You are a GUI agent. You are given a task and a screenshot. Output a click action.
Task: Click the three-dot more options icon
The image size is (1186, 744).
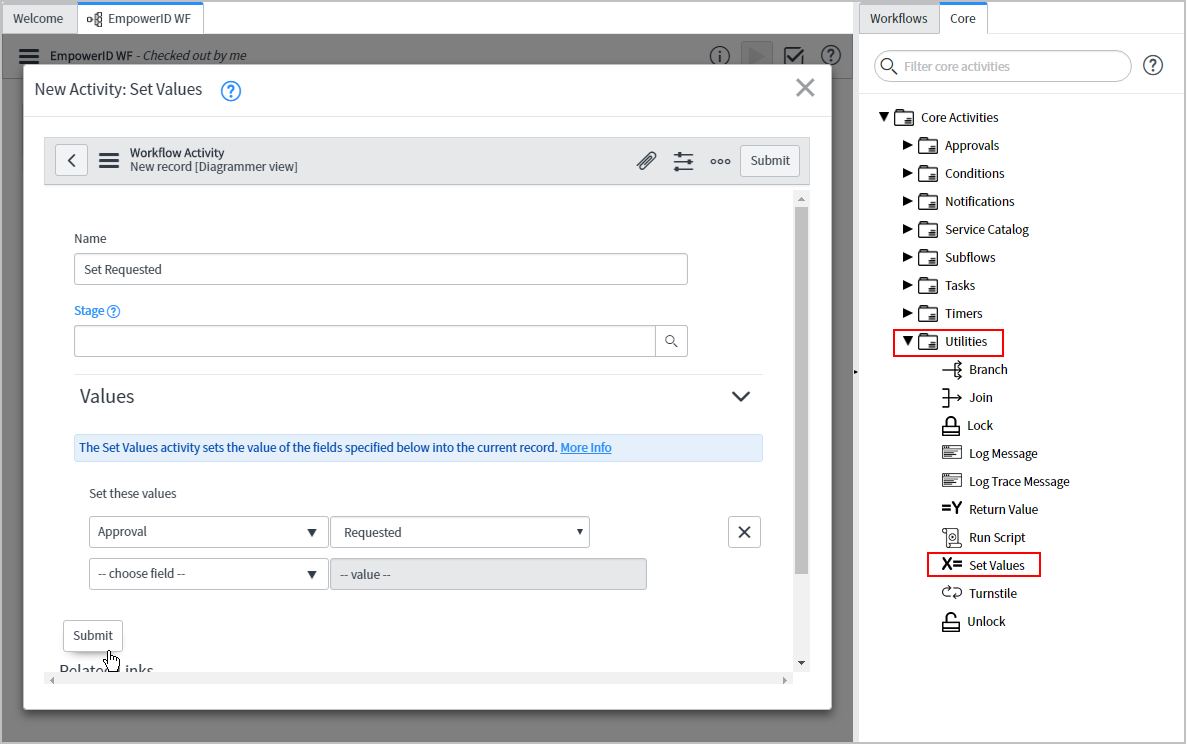click(x=720, y=161)
